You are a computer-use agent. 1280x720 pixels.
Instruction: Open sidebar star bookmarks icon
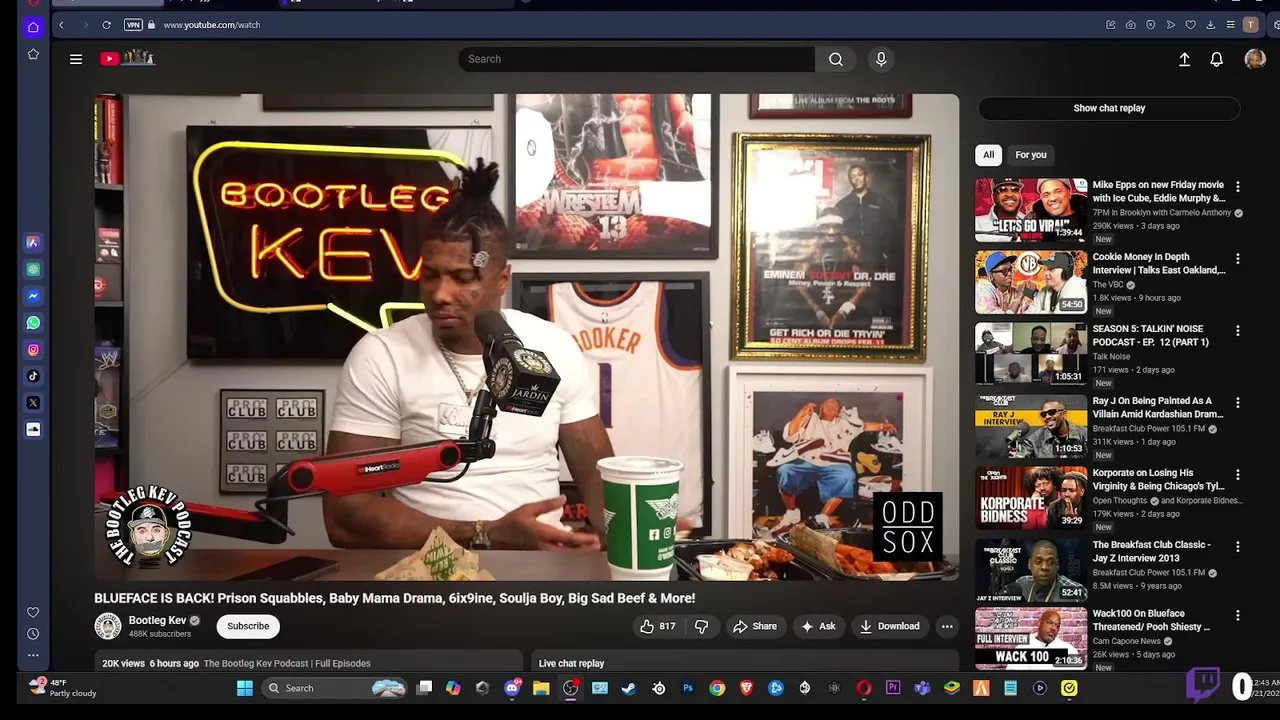(33, 54)
